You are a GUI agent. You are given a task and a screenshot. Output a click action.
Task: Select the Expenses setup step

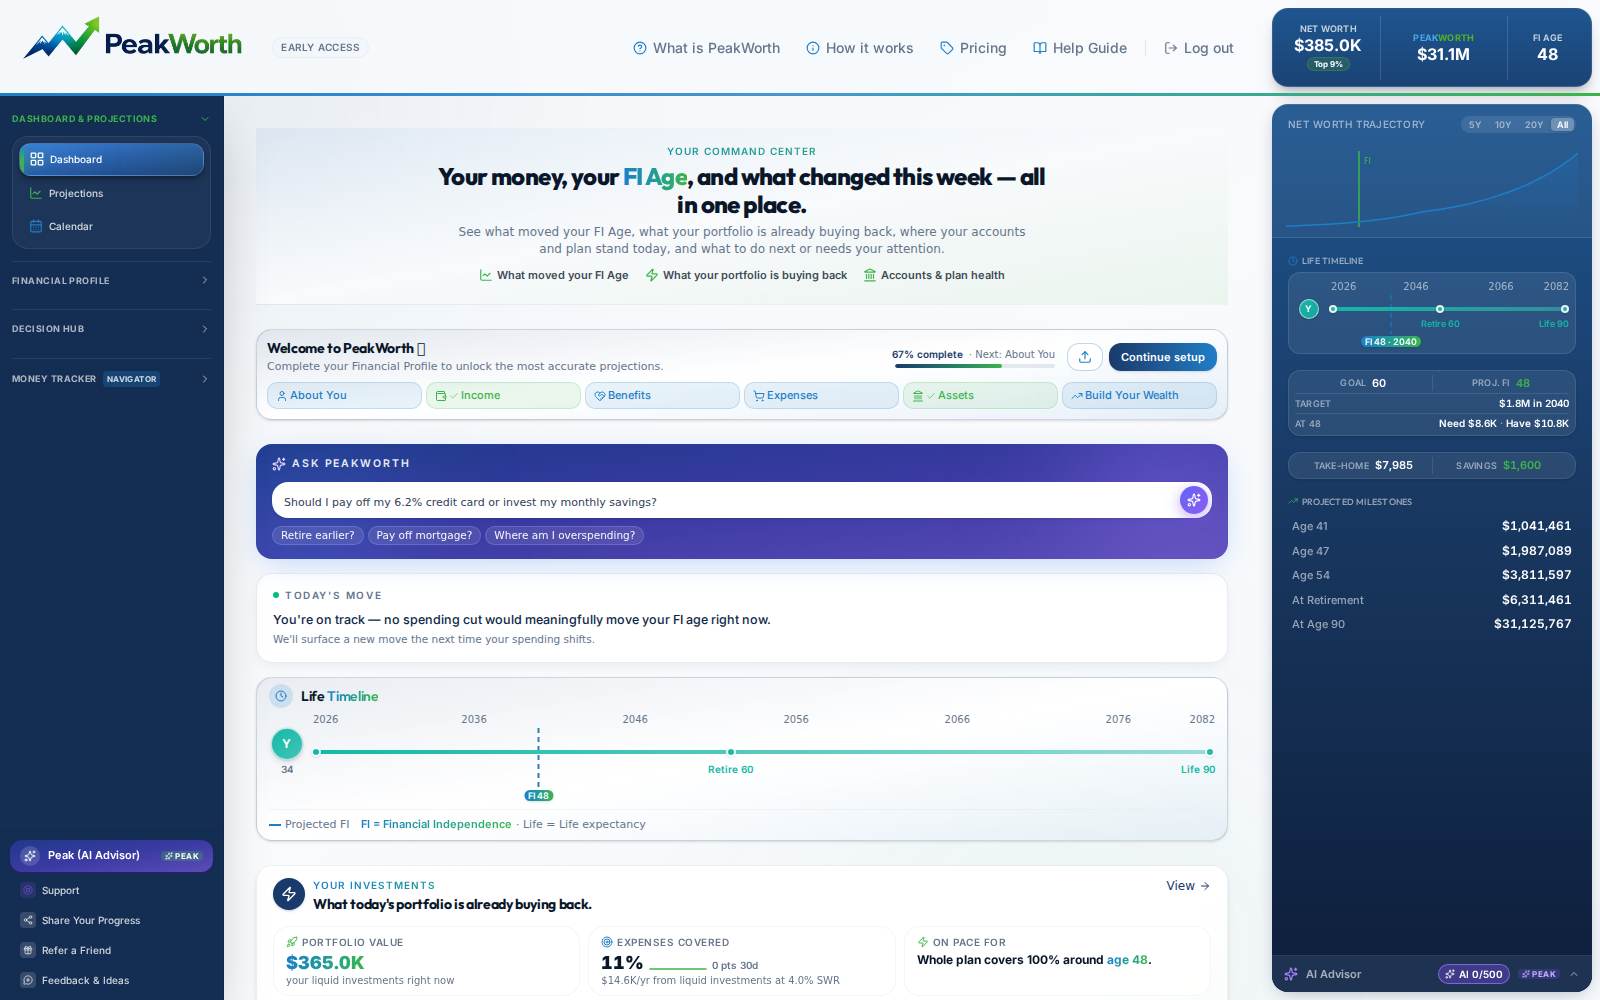[x=821, y=396]
